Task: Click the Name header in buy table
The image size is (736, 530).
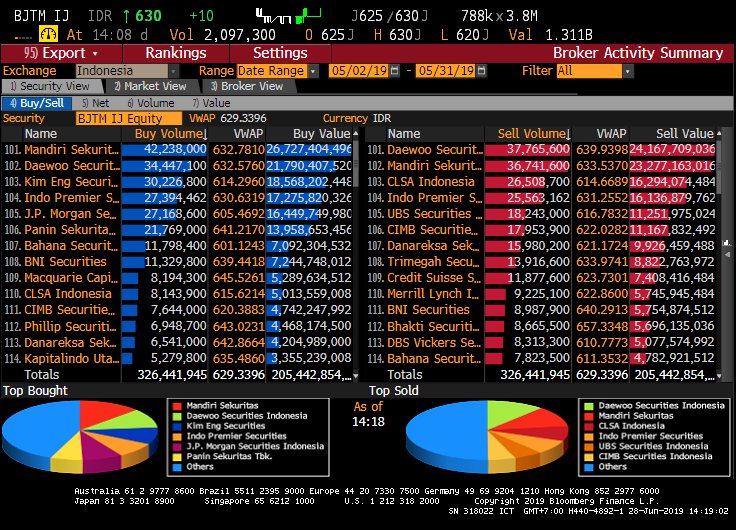Action: pos(41,134)
